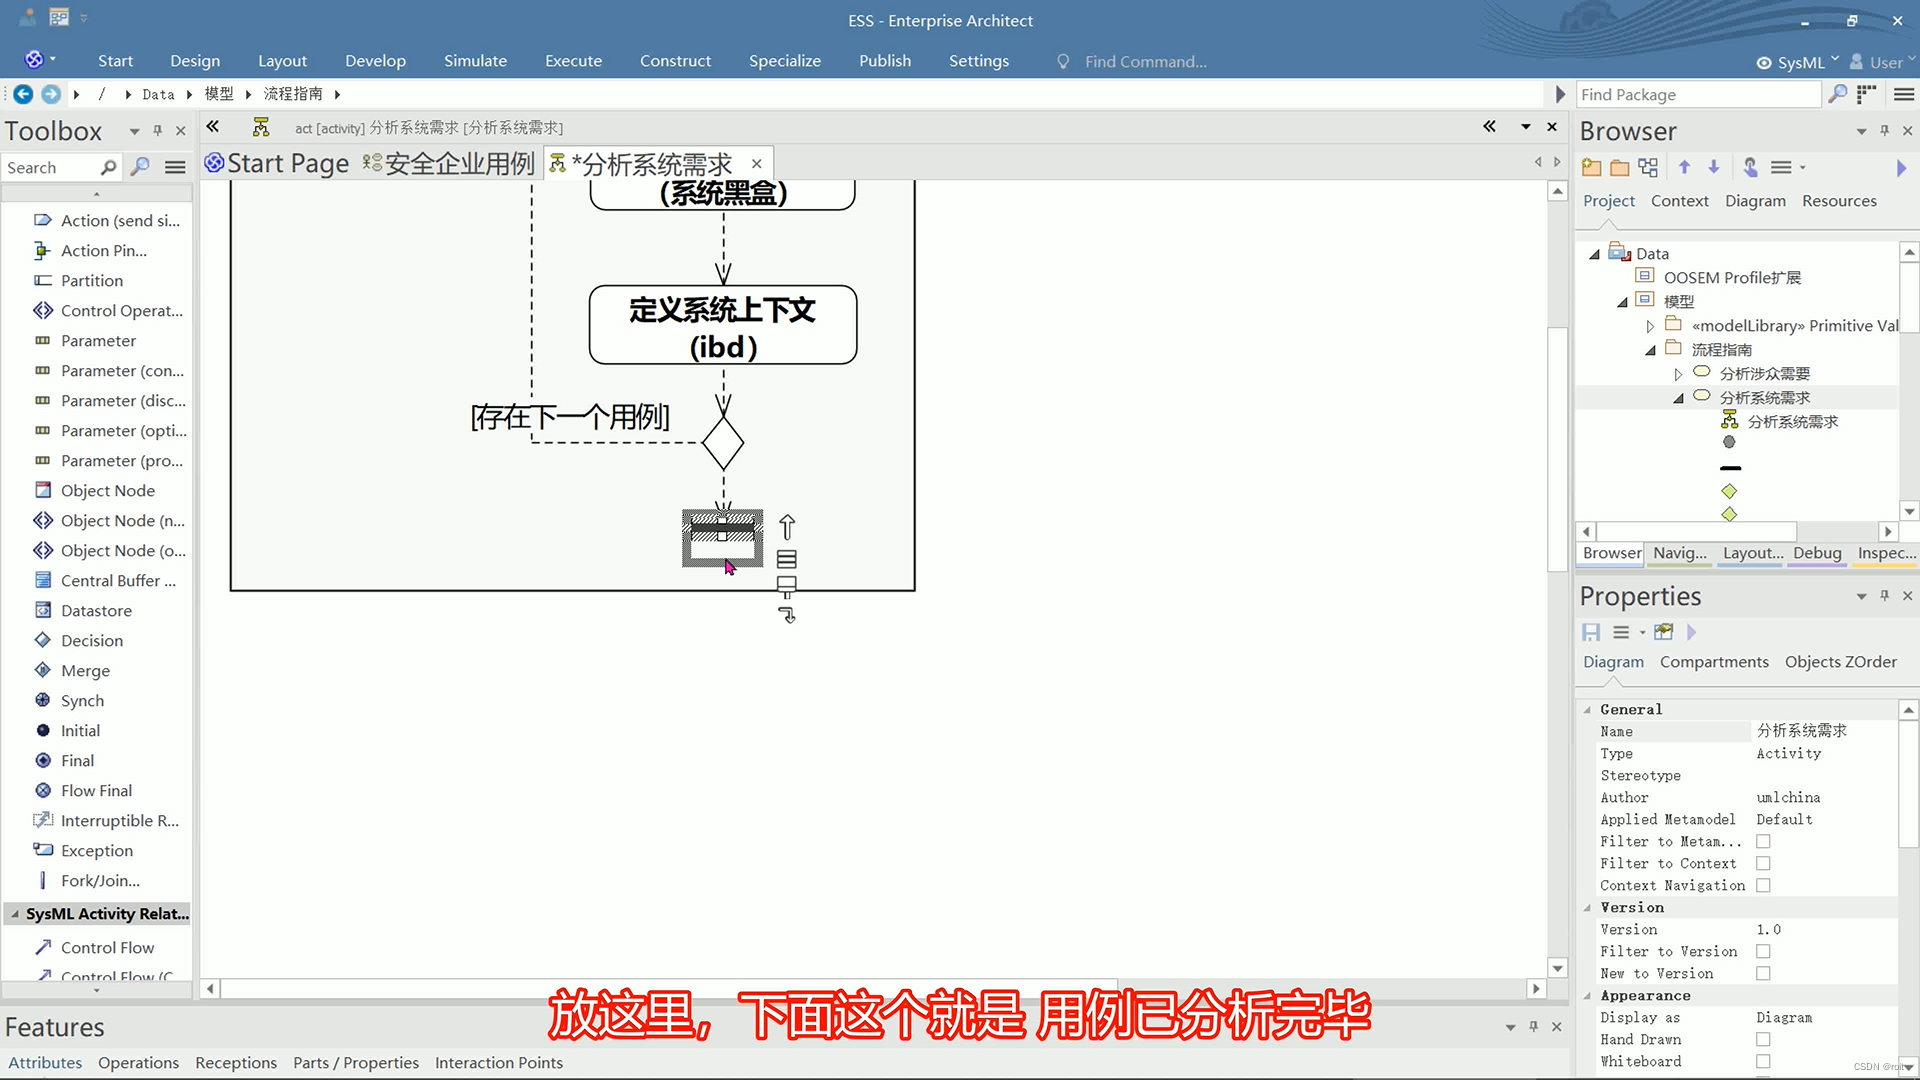Select the Fork/Join element
This screenshot has width=1920, height=1080.
(x=100, y=880)
